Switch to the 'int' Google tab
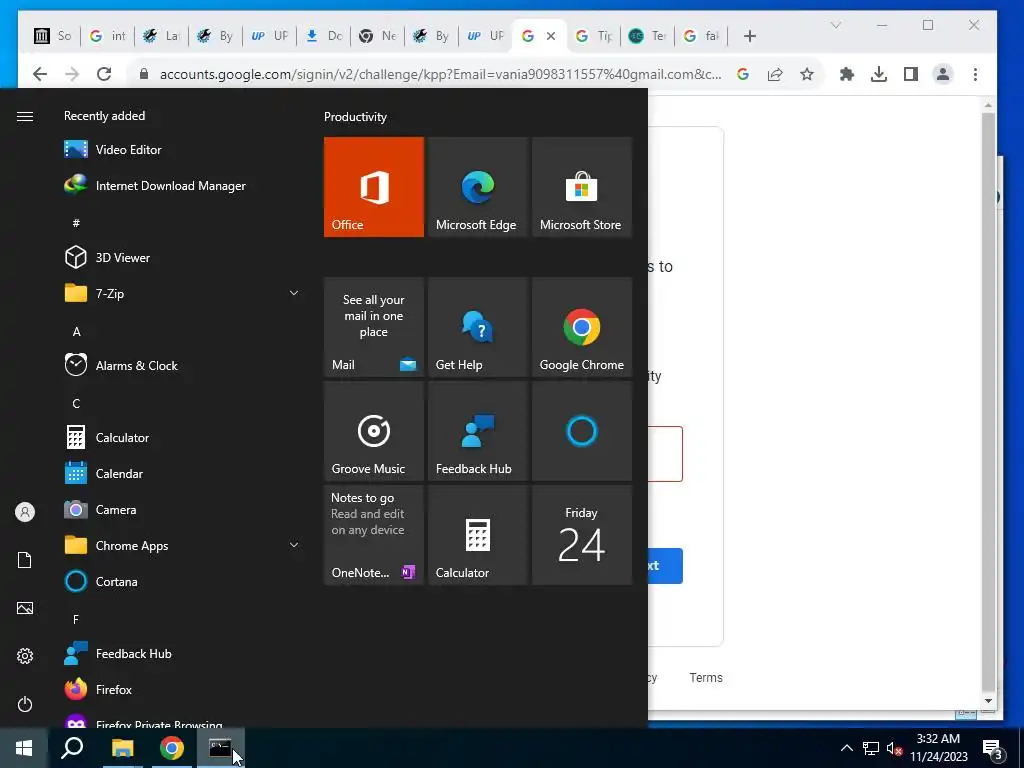The width and height of the screenshot is (1024, 768). click(107, 36)
